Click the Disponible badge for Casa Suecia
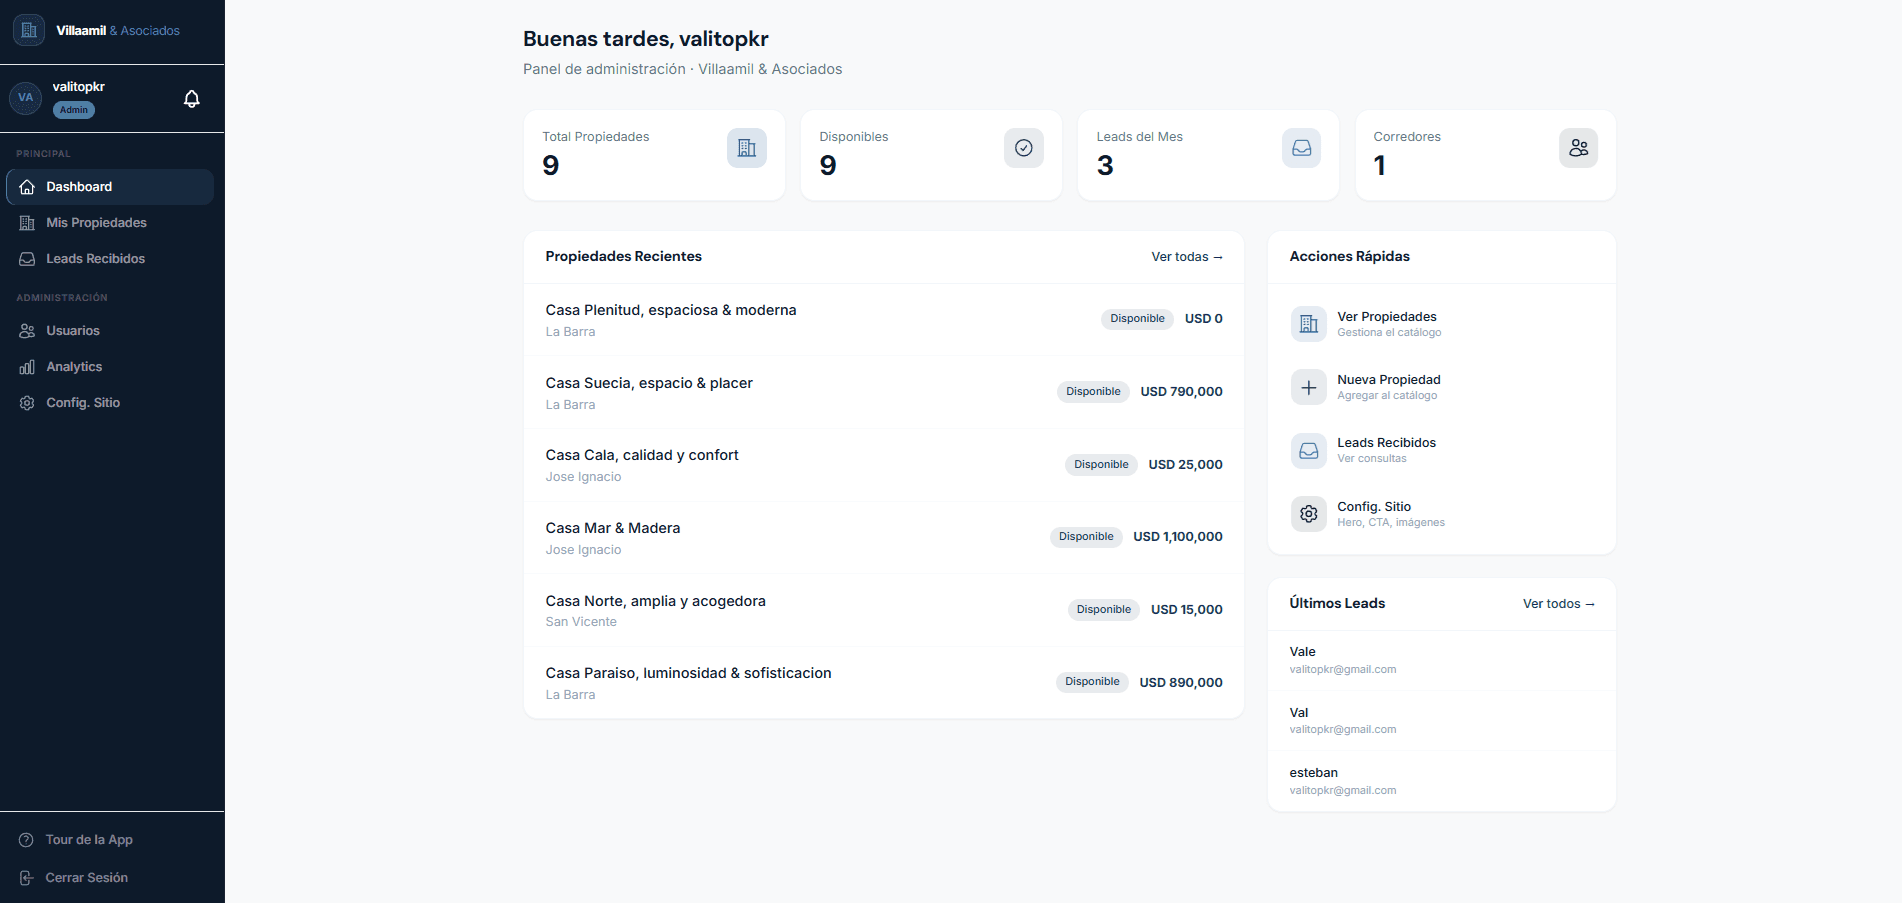 pyautogui.click(x=1093, y=392)
